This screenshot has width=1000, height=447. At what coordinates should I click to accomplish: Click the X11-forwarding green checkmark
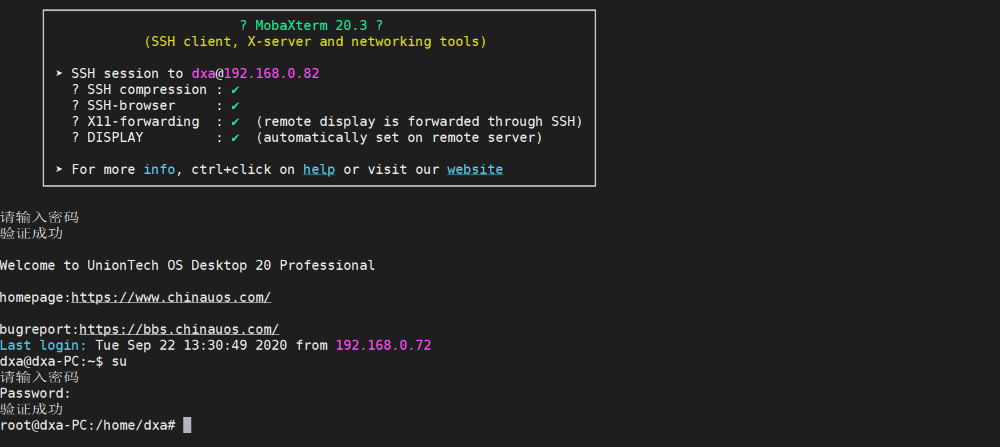click(x=235, y=122)
